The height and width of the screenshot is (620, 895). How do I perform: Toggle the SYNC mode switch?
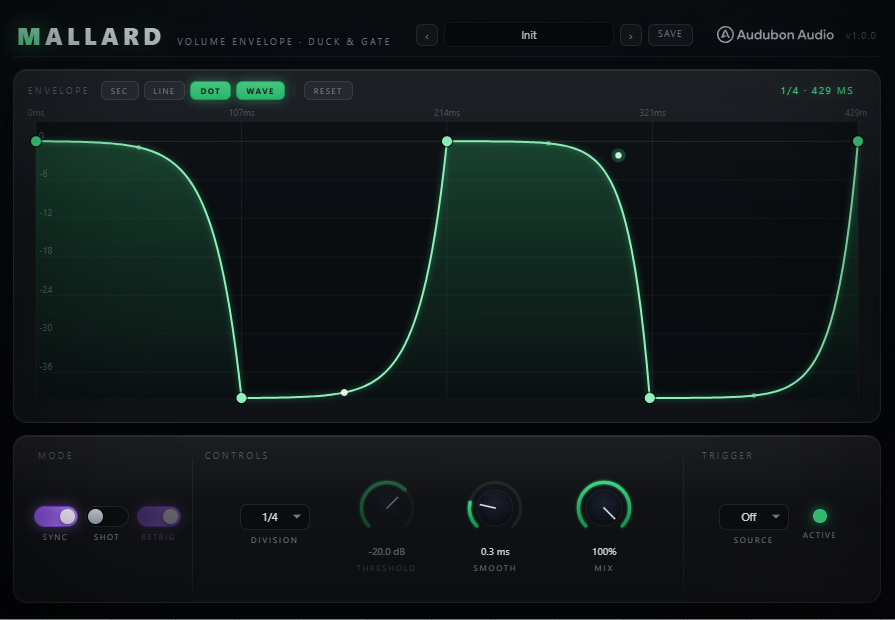[x=55, y=517]
